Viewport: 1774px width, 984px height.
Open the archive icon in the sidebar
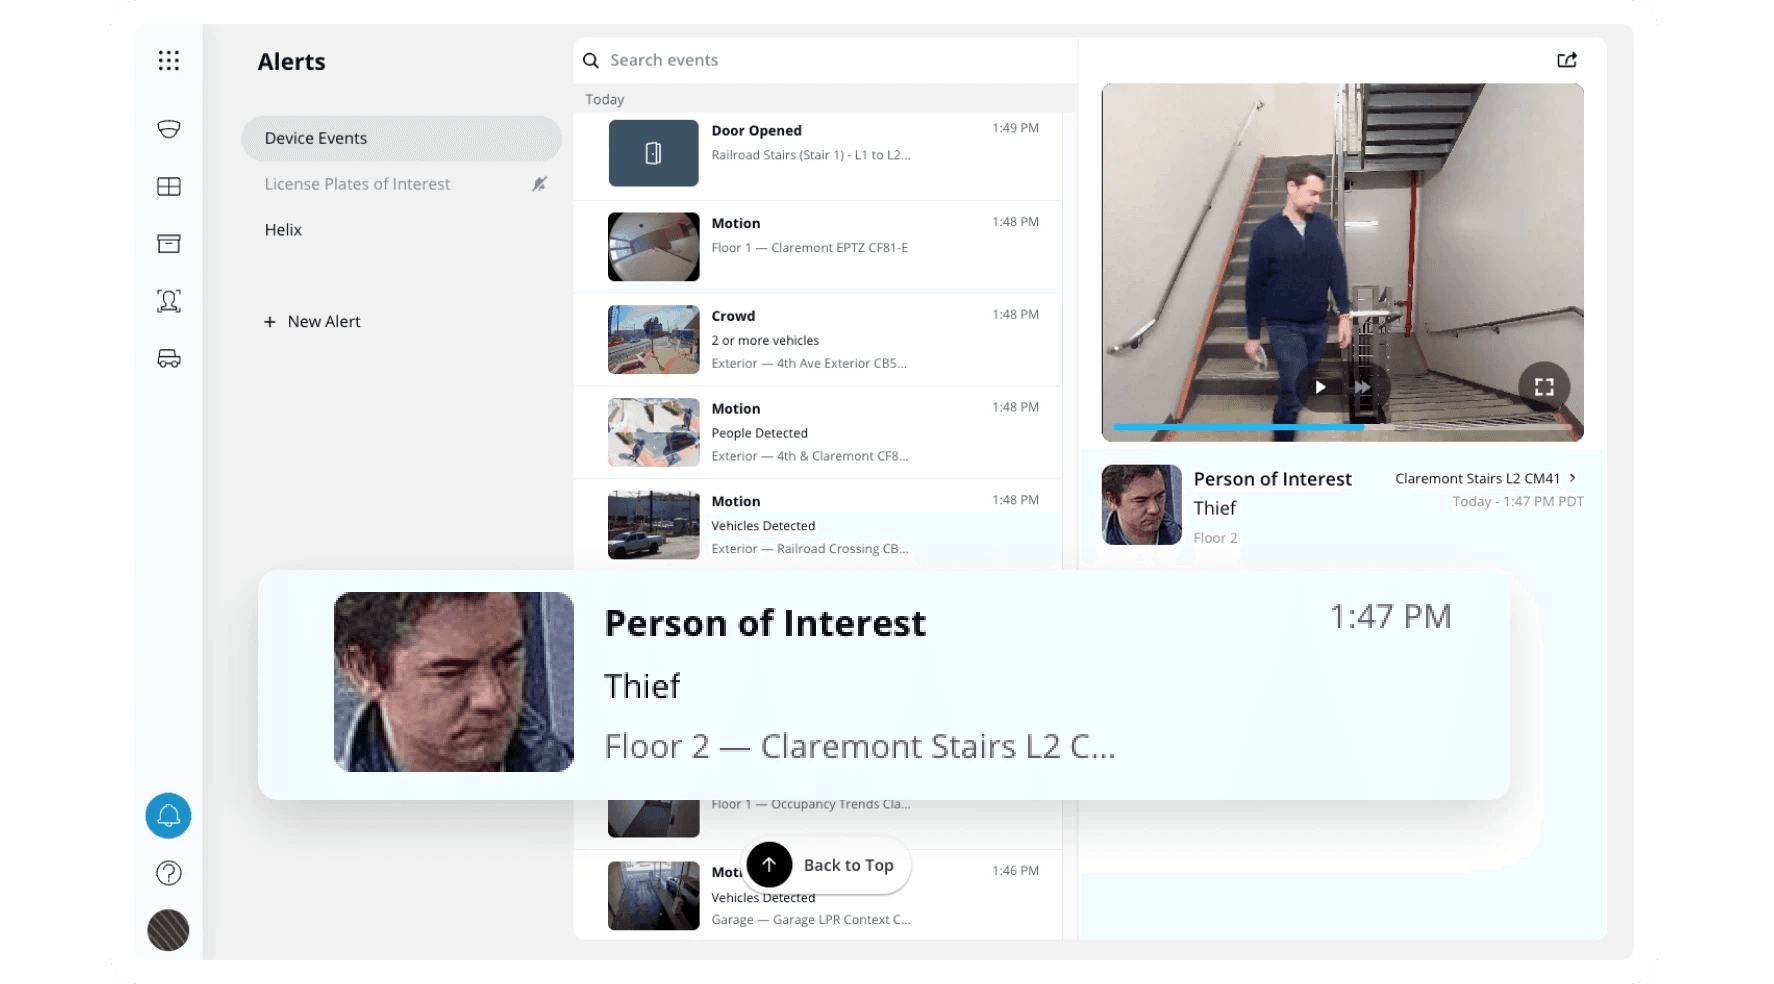point(168,243)
